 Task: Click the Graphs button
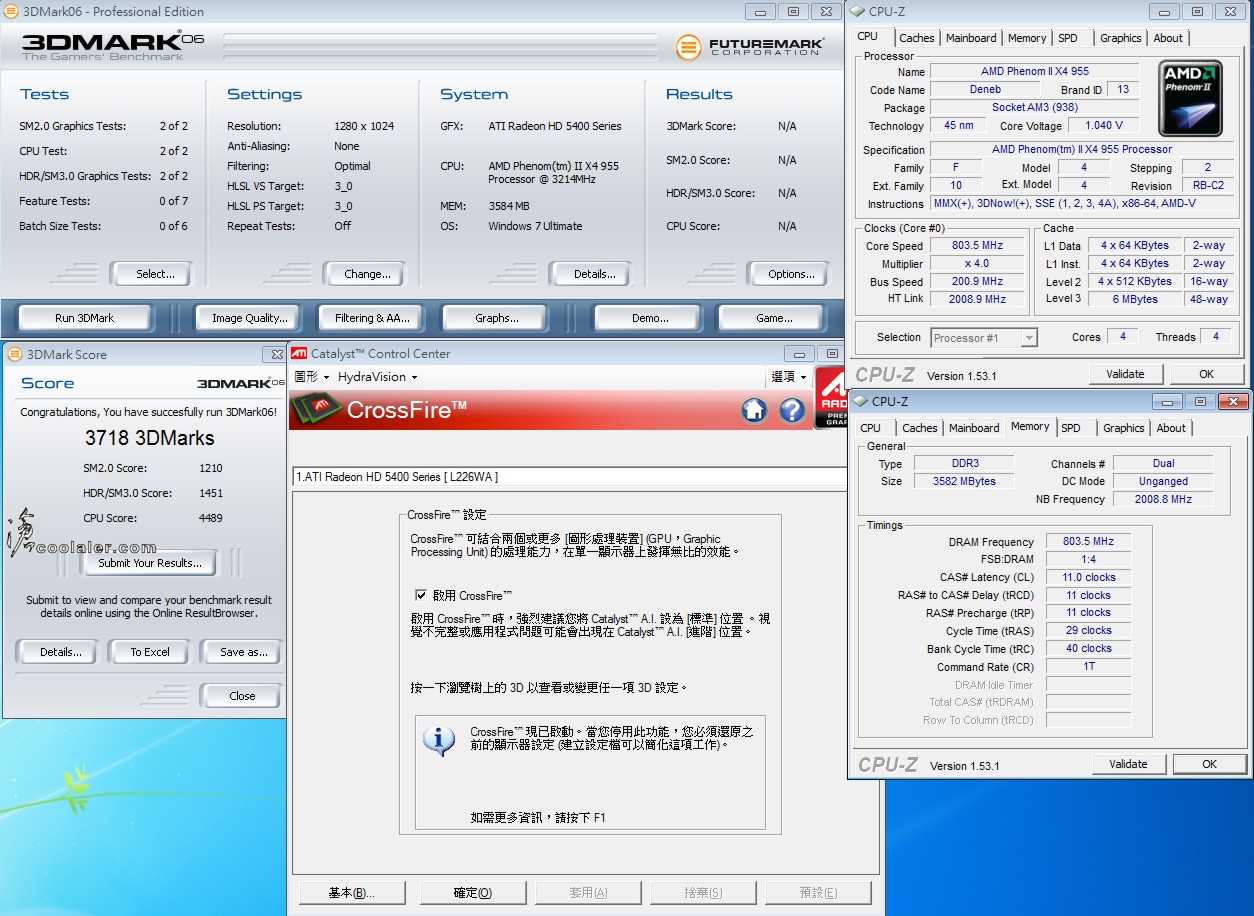click(x=497, y=318)
